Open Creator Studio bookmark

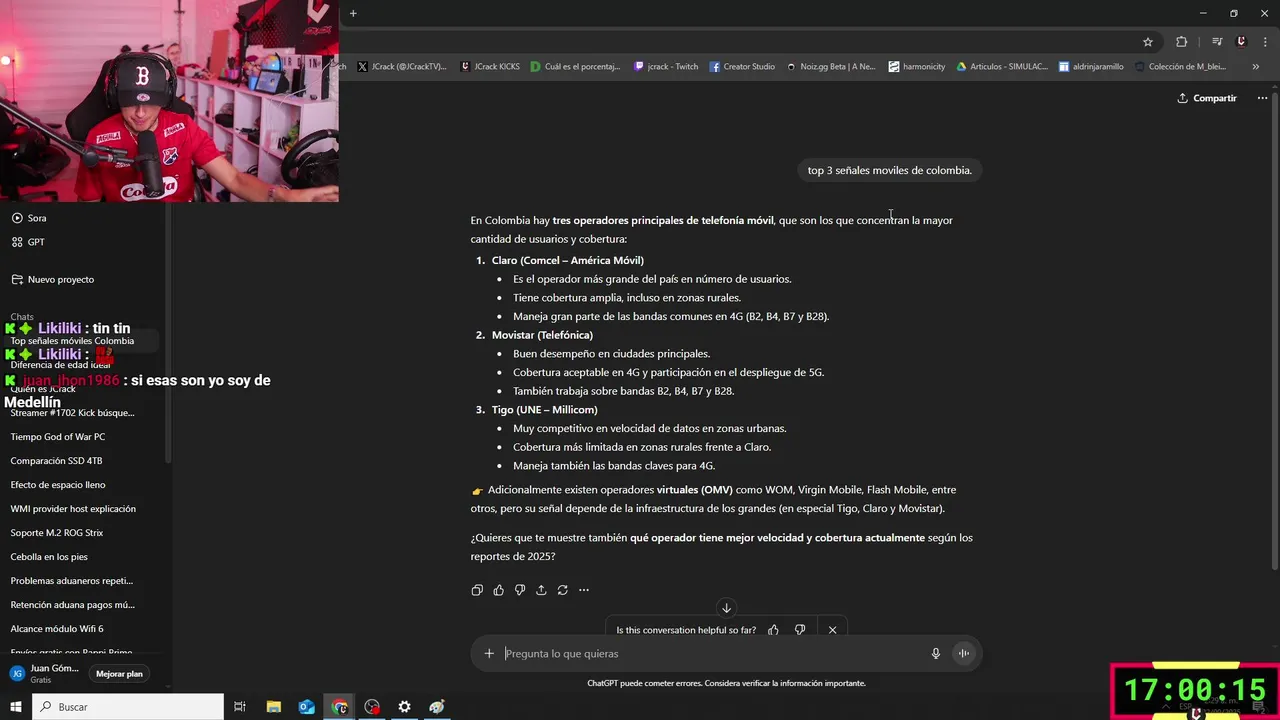[742, 67]
